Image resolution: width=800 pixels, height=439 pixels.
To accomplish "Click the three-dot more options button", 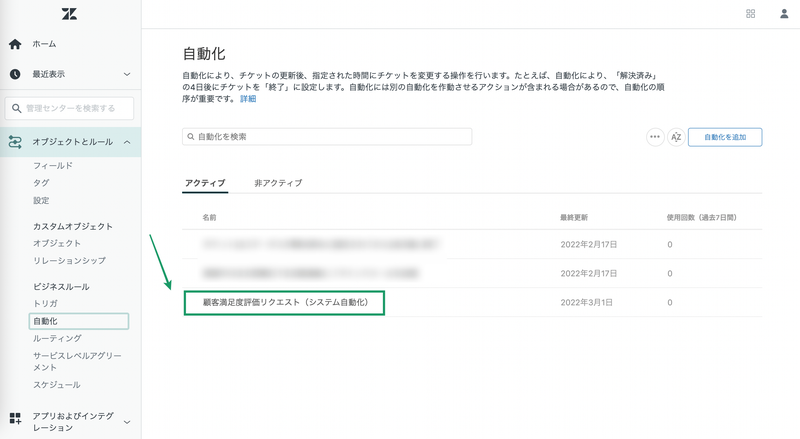I will pyautogui.click(x=655, y=137).
